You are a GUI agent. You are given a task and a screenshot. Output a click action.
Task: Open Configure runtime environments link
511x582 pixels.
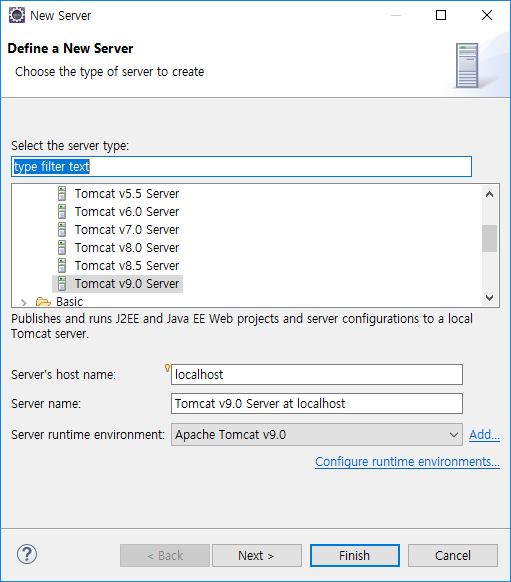pyautogui.click(x=407, y=462)
